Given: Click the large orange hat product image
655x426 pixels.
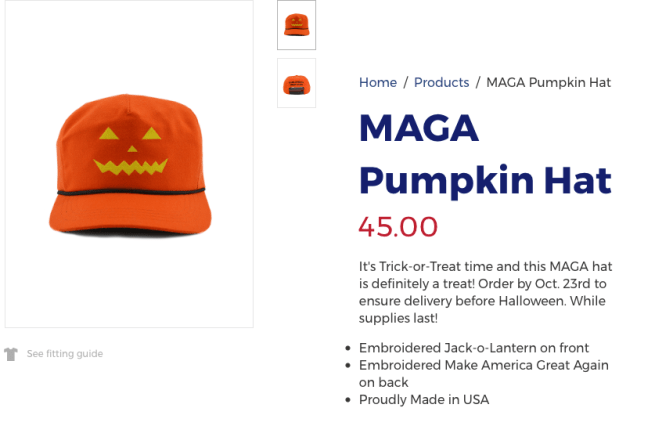Looking at the screenshot, I should (x=129, y=165).
